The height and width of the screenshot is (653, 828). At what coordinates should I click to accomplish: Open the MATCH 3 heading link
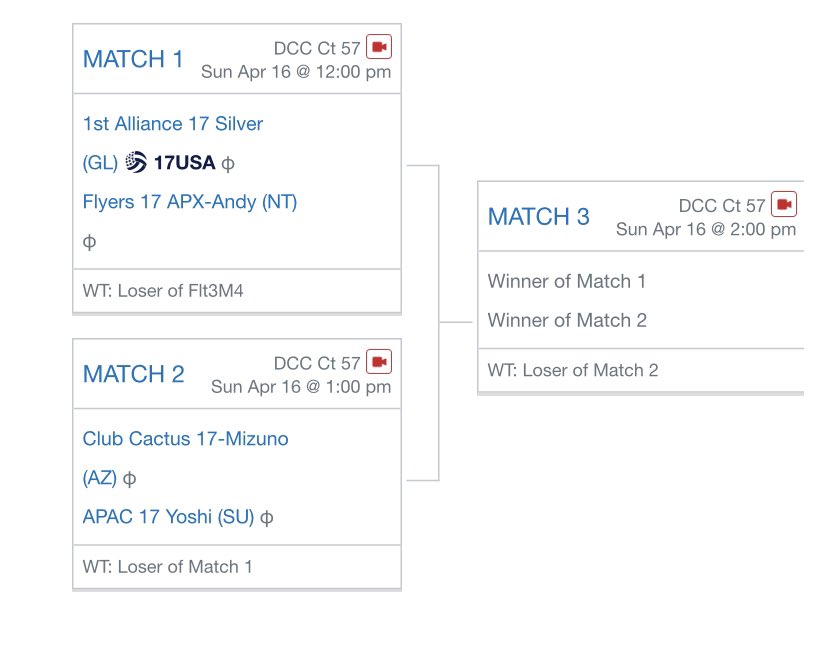point(539,216)
